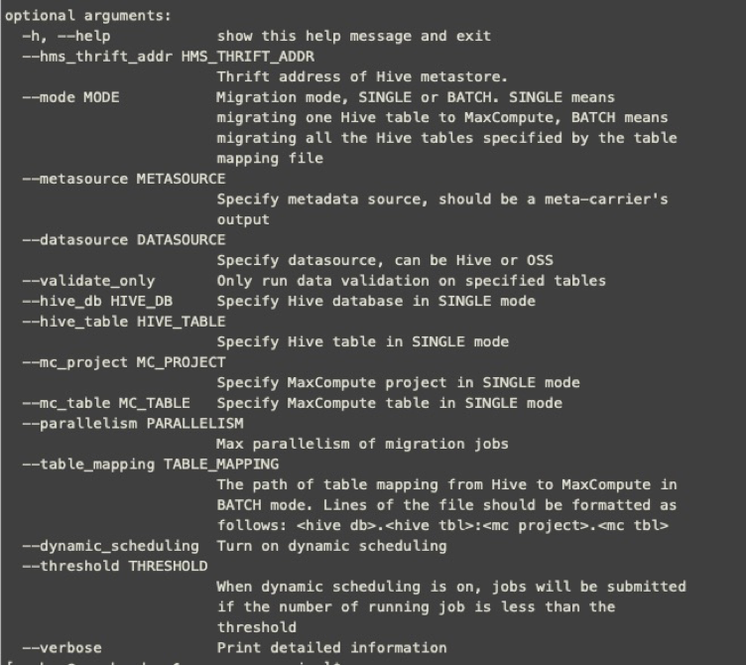The image size is (746, 665).
Task: Click the 'optional arguments:' heading
Action: click(88, 16)
